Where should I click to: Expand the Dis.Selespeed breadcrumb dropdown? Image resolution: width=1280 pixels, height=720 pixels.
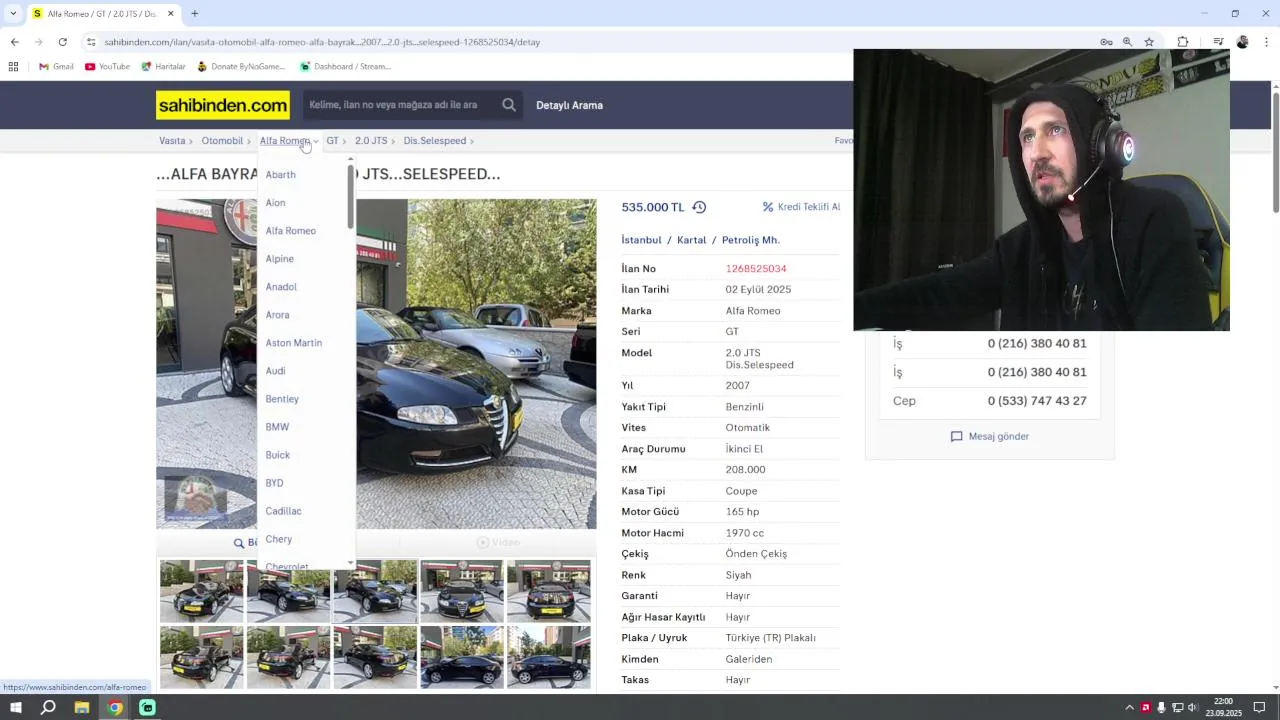tap(472, 141)
